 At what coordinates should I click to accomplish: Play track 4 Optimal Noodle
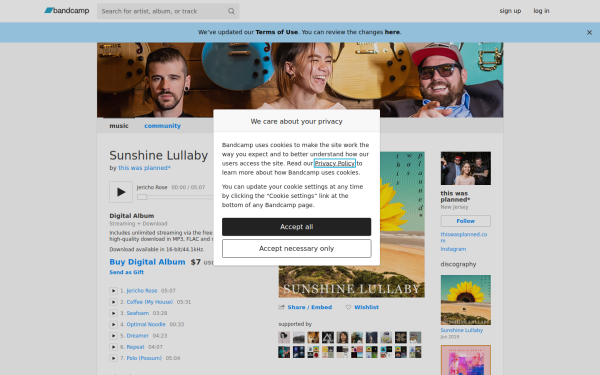[113, 324]
